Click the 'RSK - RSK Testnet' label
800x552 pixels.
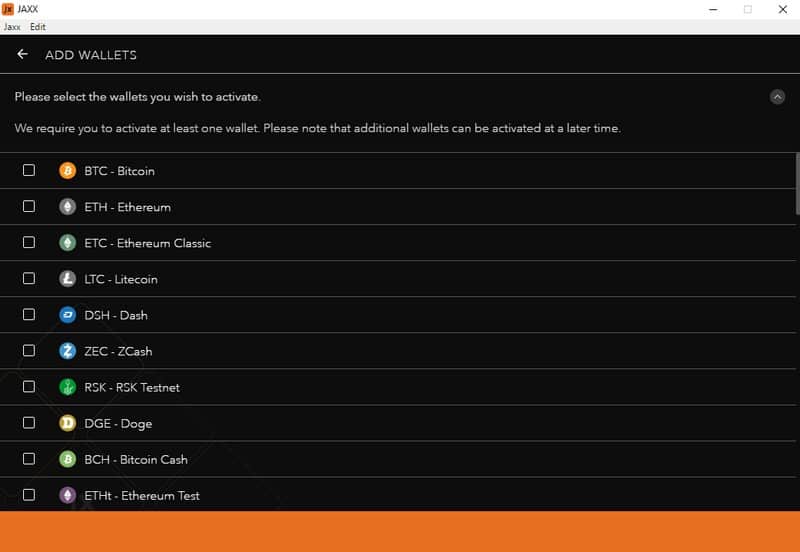(132, 388)
